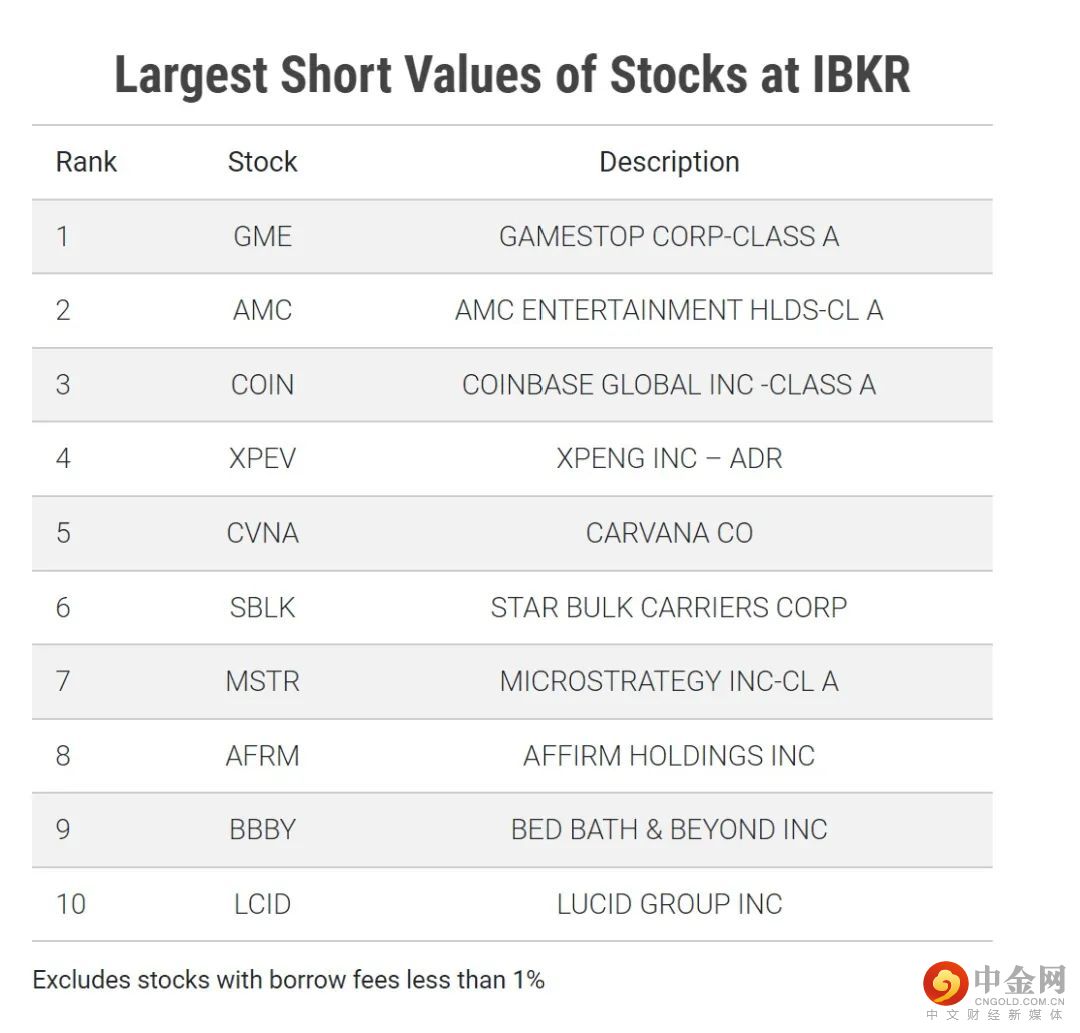Select the LUCID GROUP INC description
Screen dimensions: 1080x1033
[x=669, y=904]
